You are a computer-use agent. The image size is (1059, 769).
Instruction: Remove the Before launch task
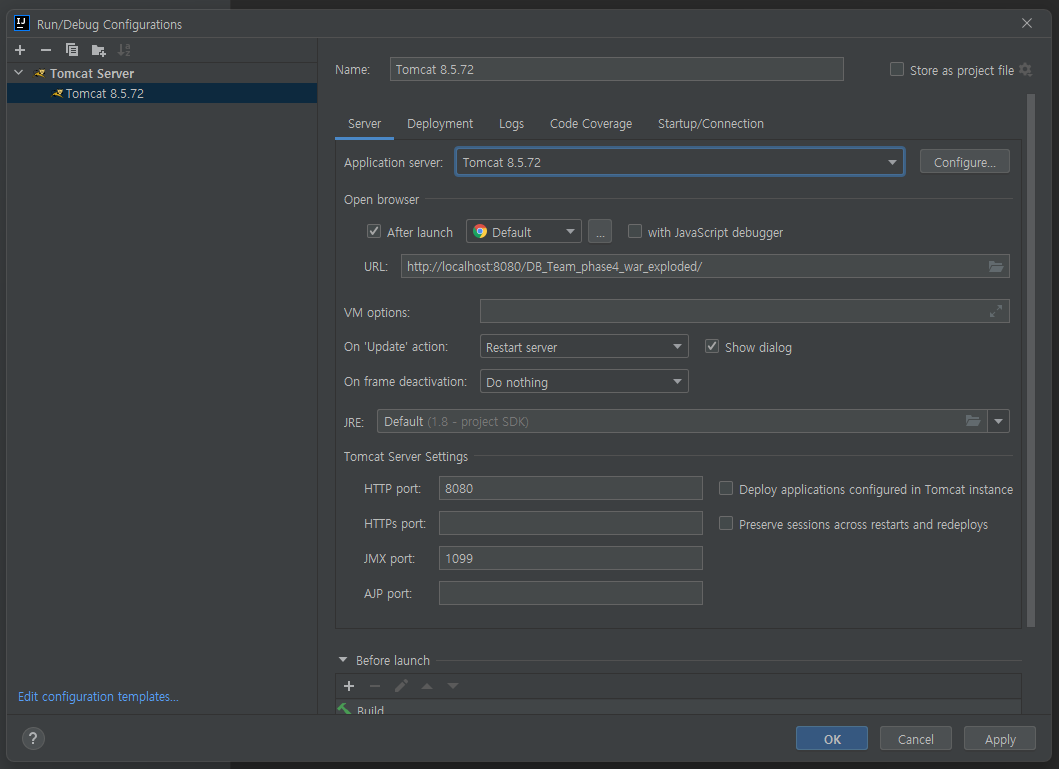(375, 686)
